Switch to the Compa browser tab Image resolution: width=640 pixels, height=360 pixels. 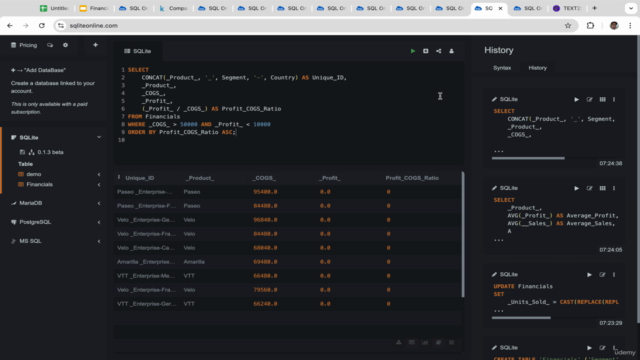(x=173, y=8)
